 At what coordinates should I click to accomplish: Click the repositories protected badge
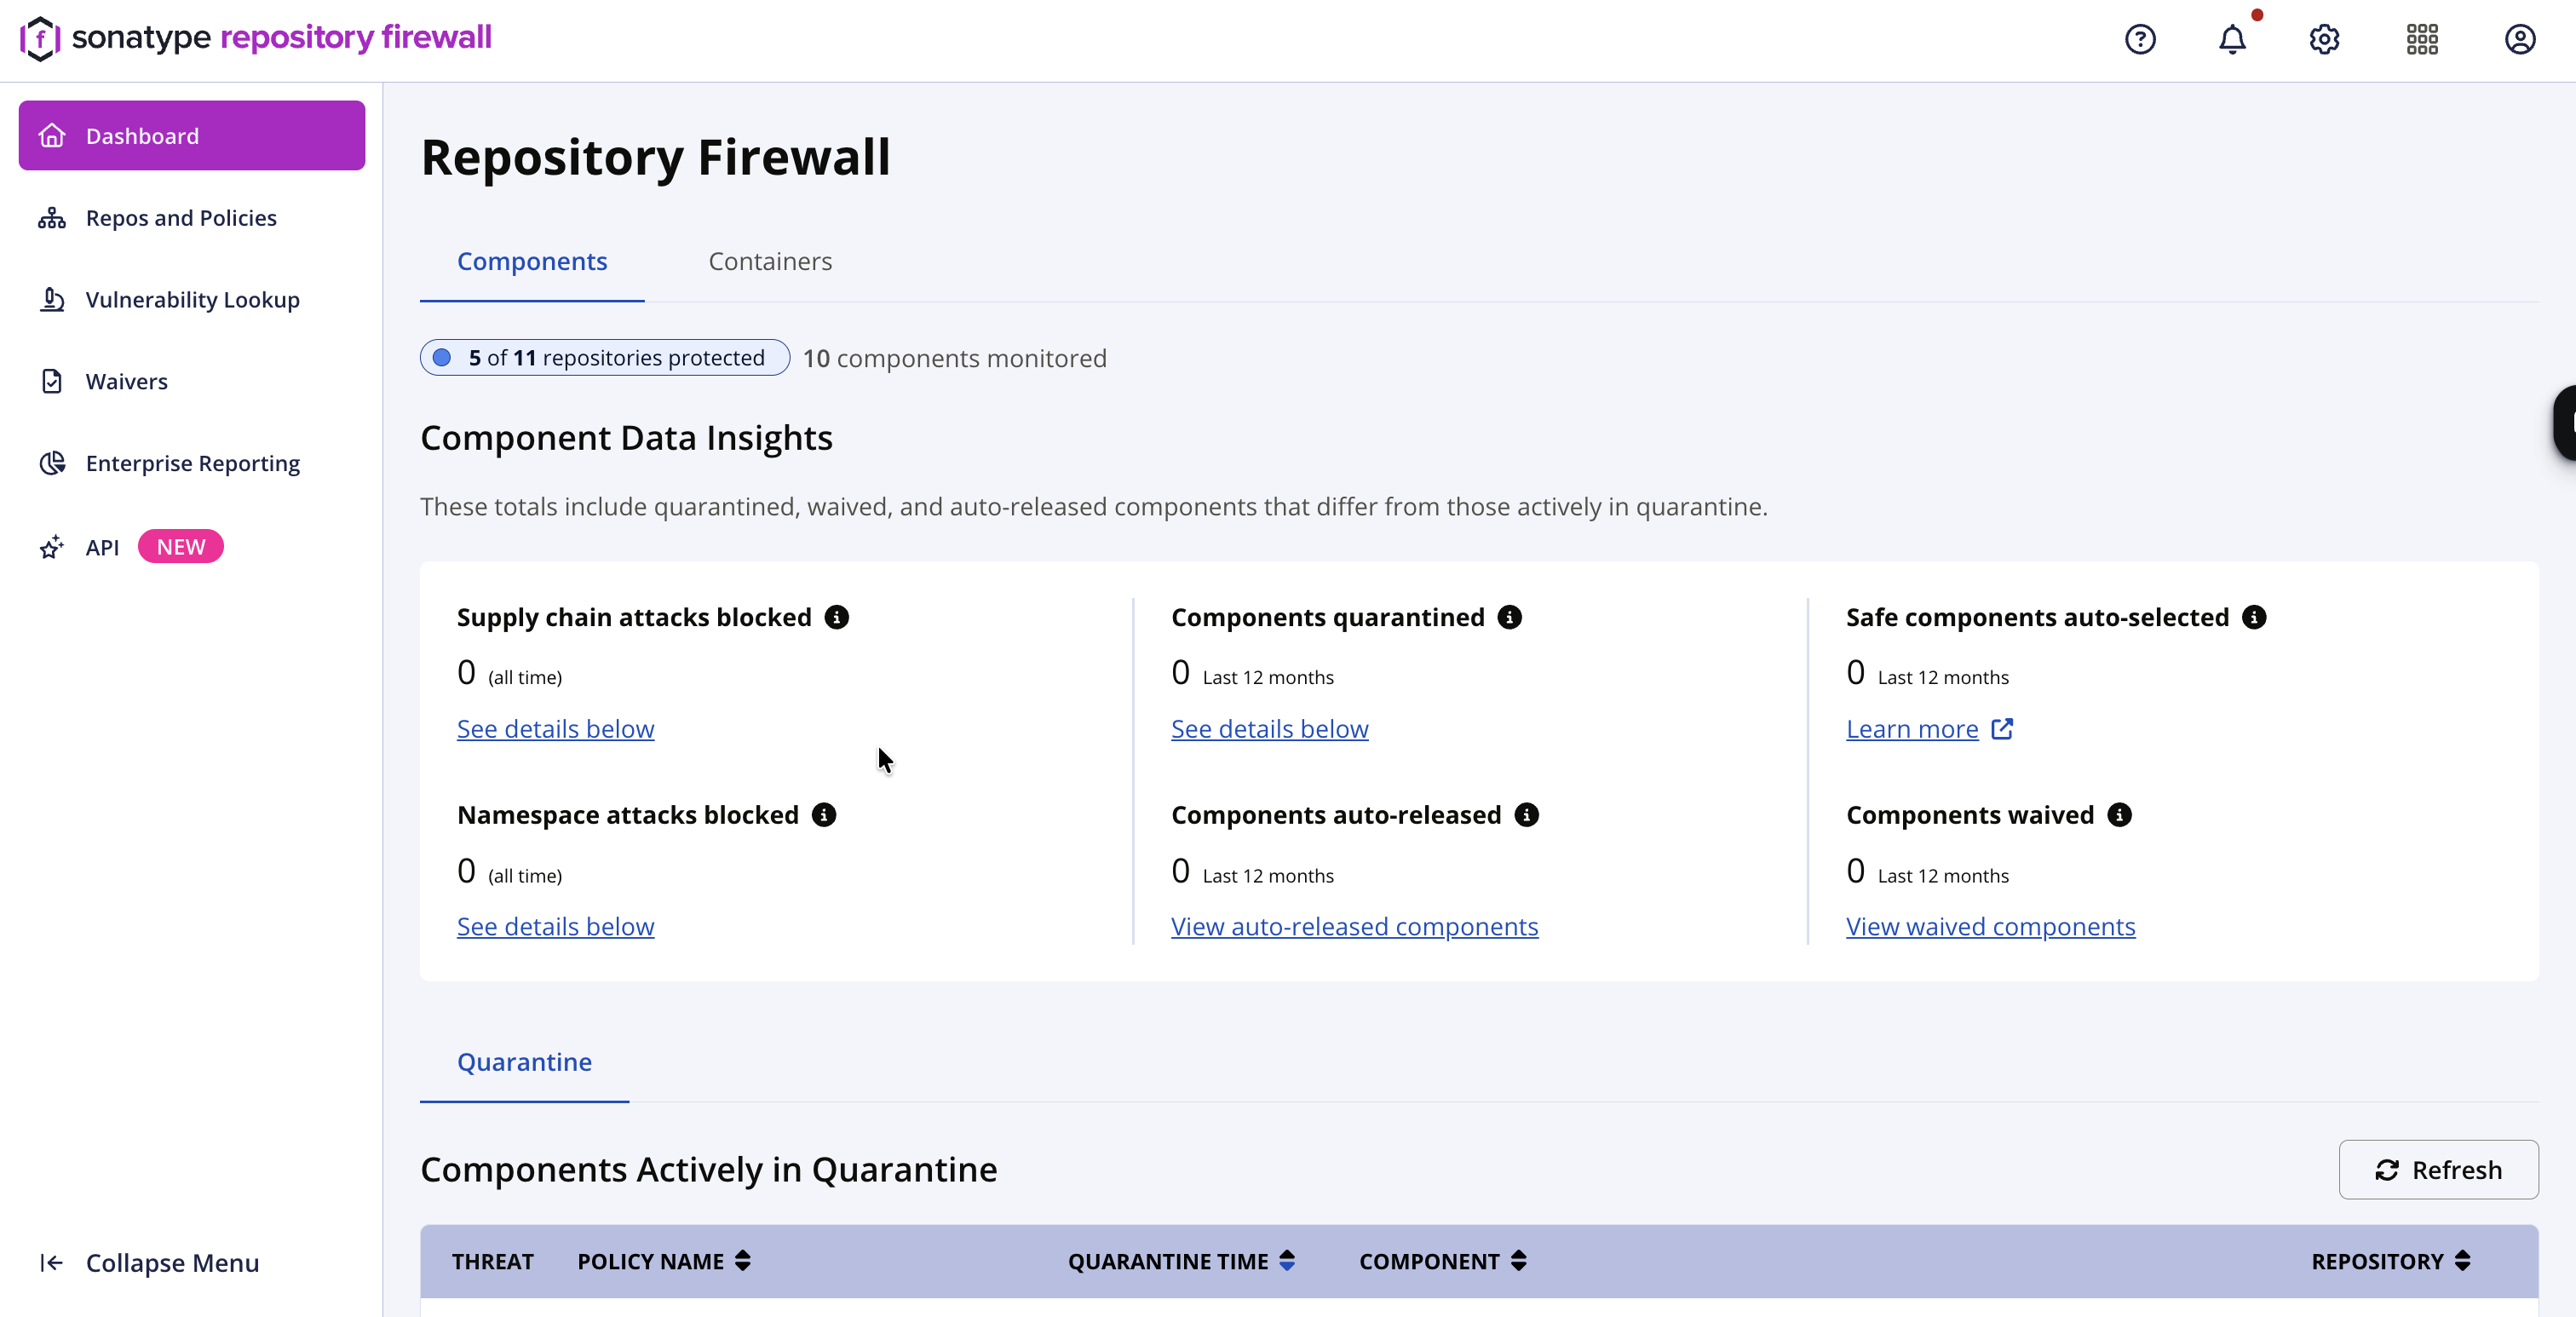click(605, 358)
